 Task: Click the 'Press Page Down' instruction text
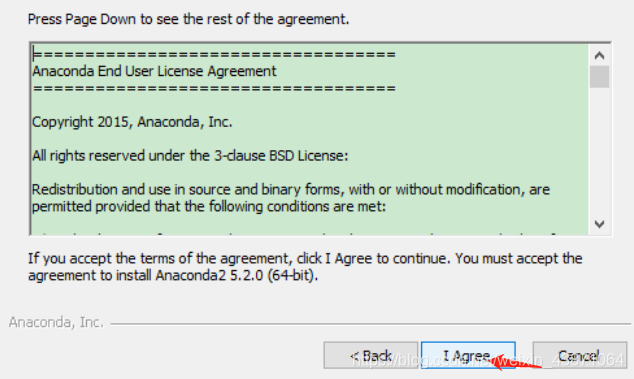(x=188, y=19)
